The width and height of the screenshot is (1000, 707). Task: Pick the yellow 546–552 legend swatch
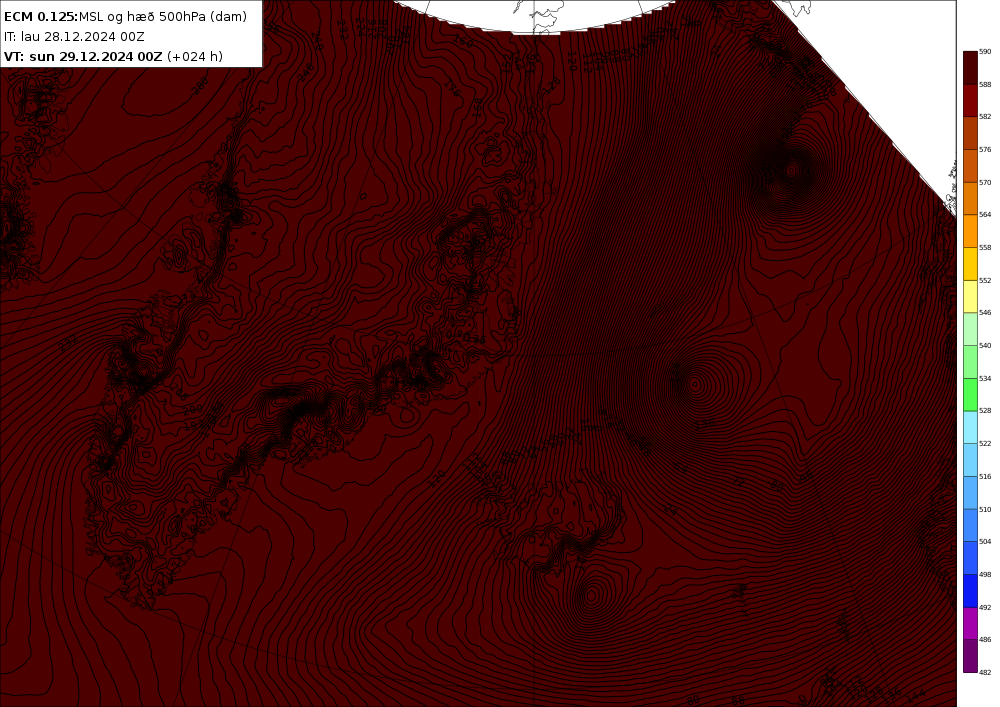(x=970, y=296)
